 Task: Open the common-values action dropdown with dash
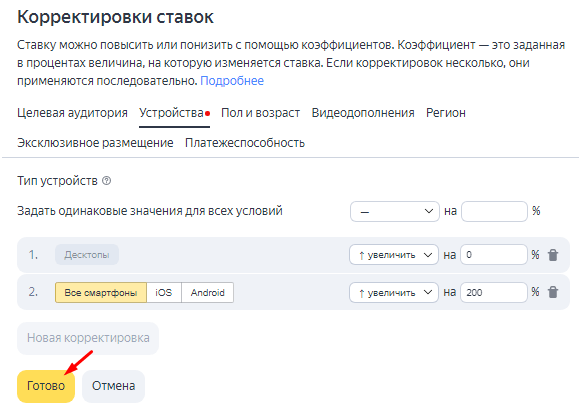(395, 211)
